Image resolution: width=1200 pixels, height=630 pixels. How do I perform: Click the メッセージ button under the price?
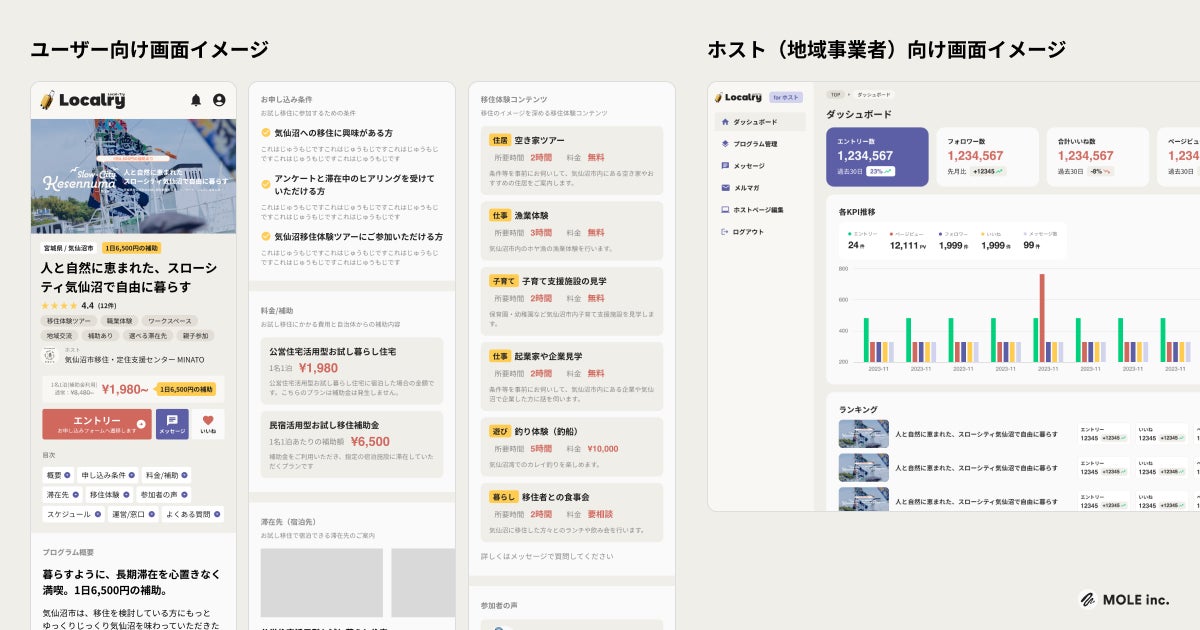point(172,424)
